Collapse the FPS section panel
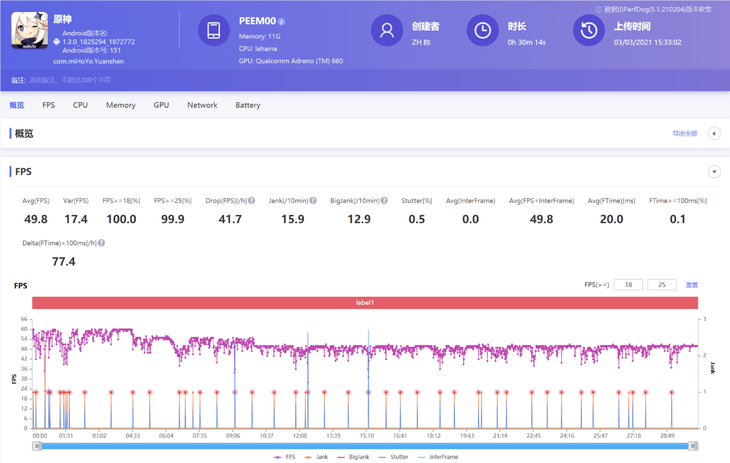This screenshot has height=463, width=730. click(x=714, y=172)
